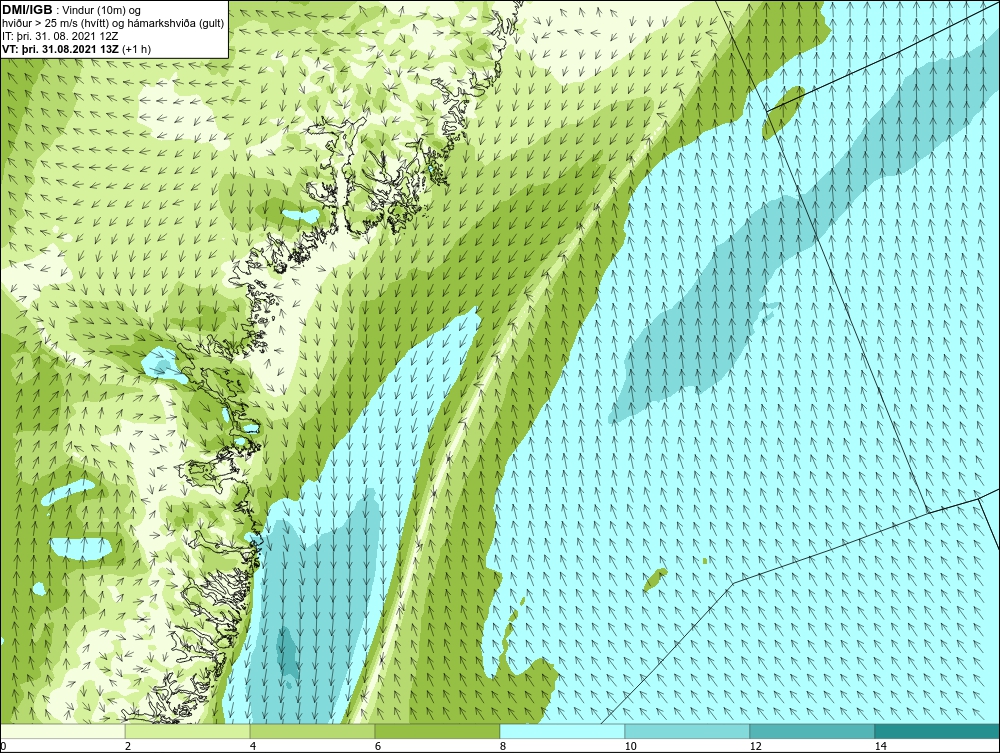This screenshot has width=1000, height=753.
Task: Click the 'VT: þri. 31.08.2021 13Z' valid time
Action: pos(61,48)
